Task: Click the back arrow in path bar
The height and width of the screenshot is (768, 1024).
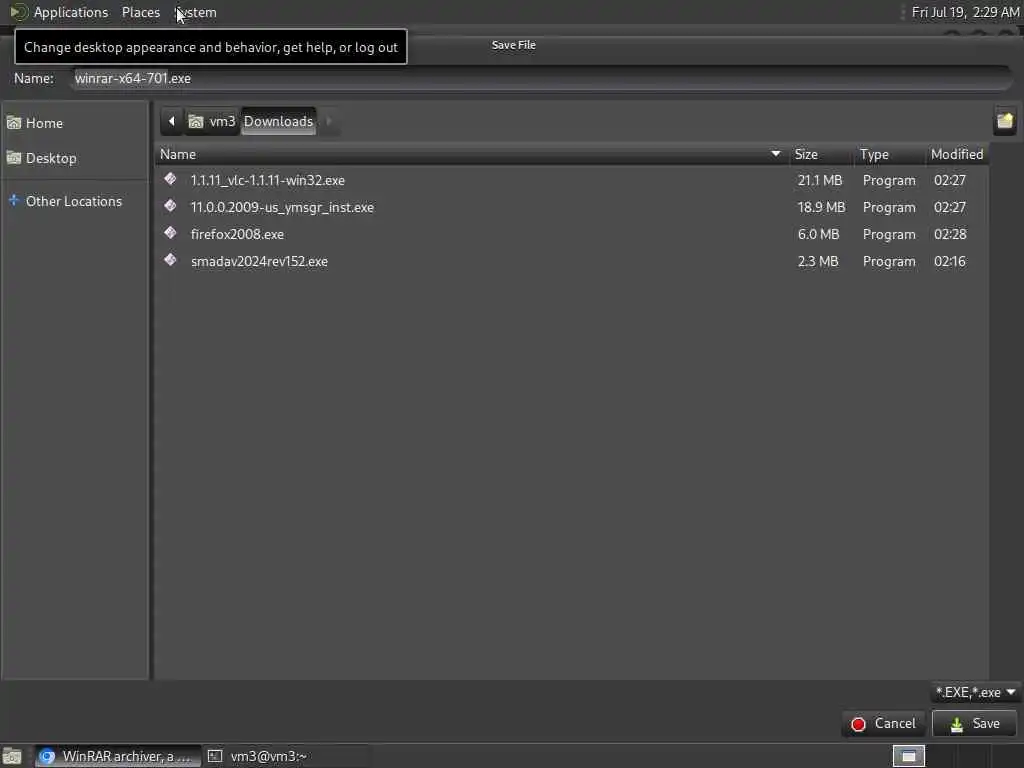Action: pyautogui.click(x=172, y=121)
